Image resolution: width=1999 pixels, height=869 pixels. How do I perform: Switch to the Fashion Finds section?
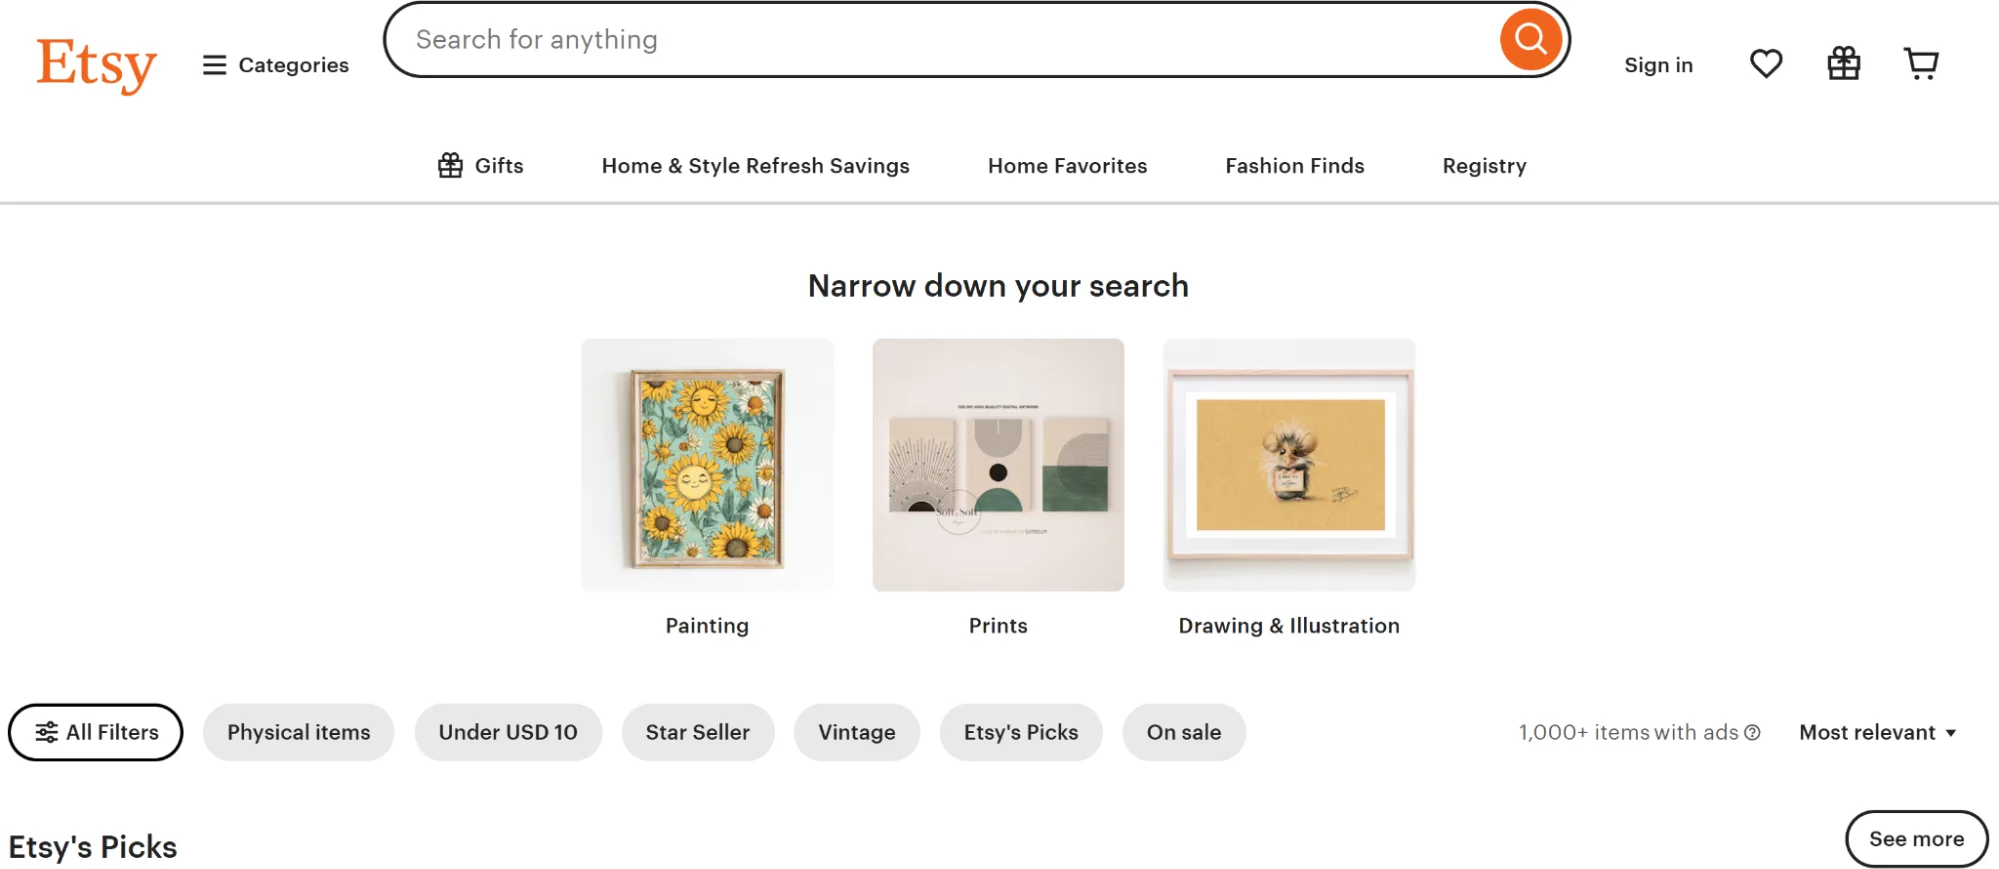1294,165
